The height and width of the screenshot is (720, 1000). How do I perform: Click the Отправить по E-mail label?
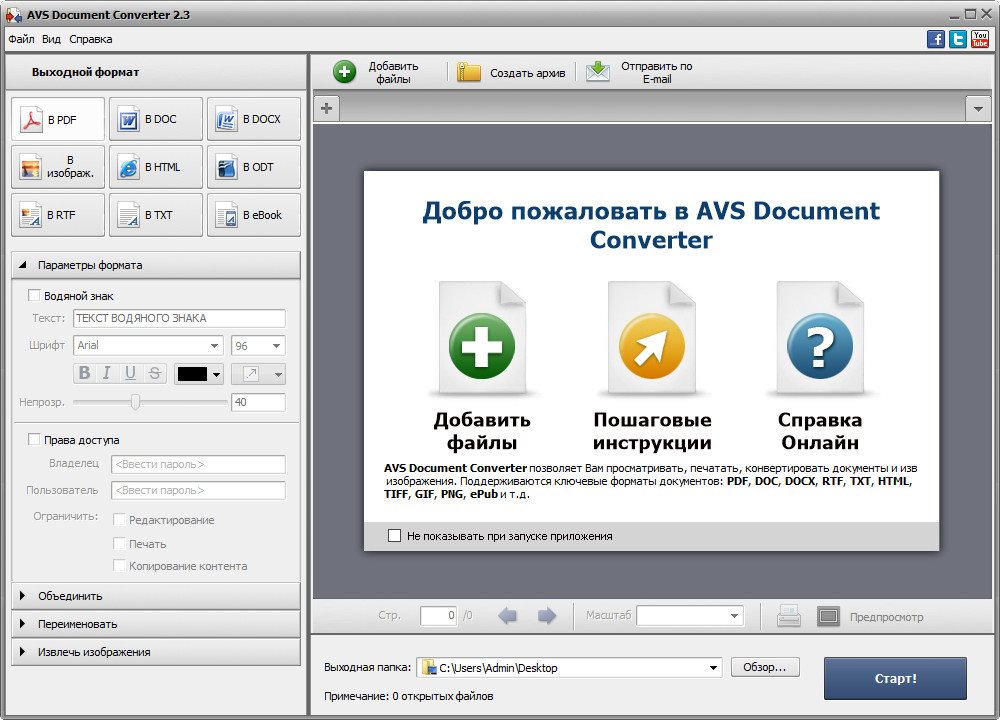(657, 72)
